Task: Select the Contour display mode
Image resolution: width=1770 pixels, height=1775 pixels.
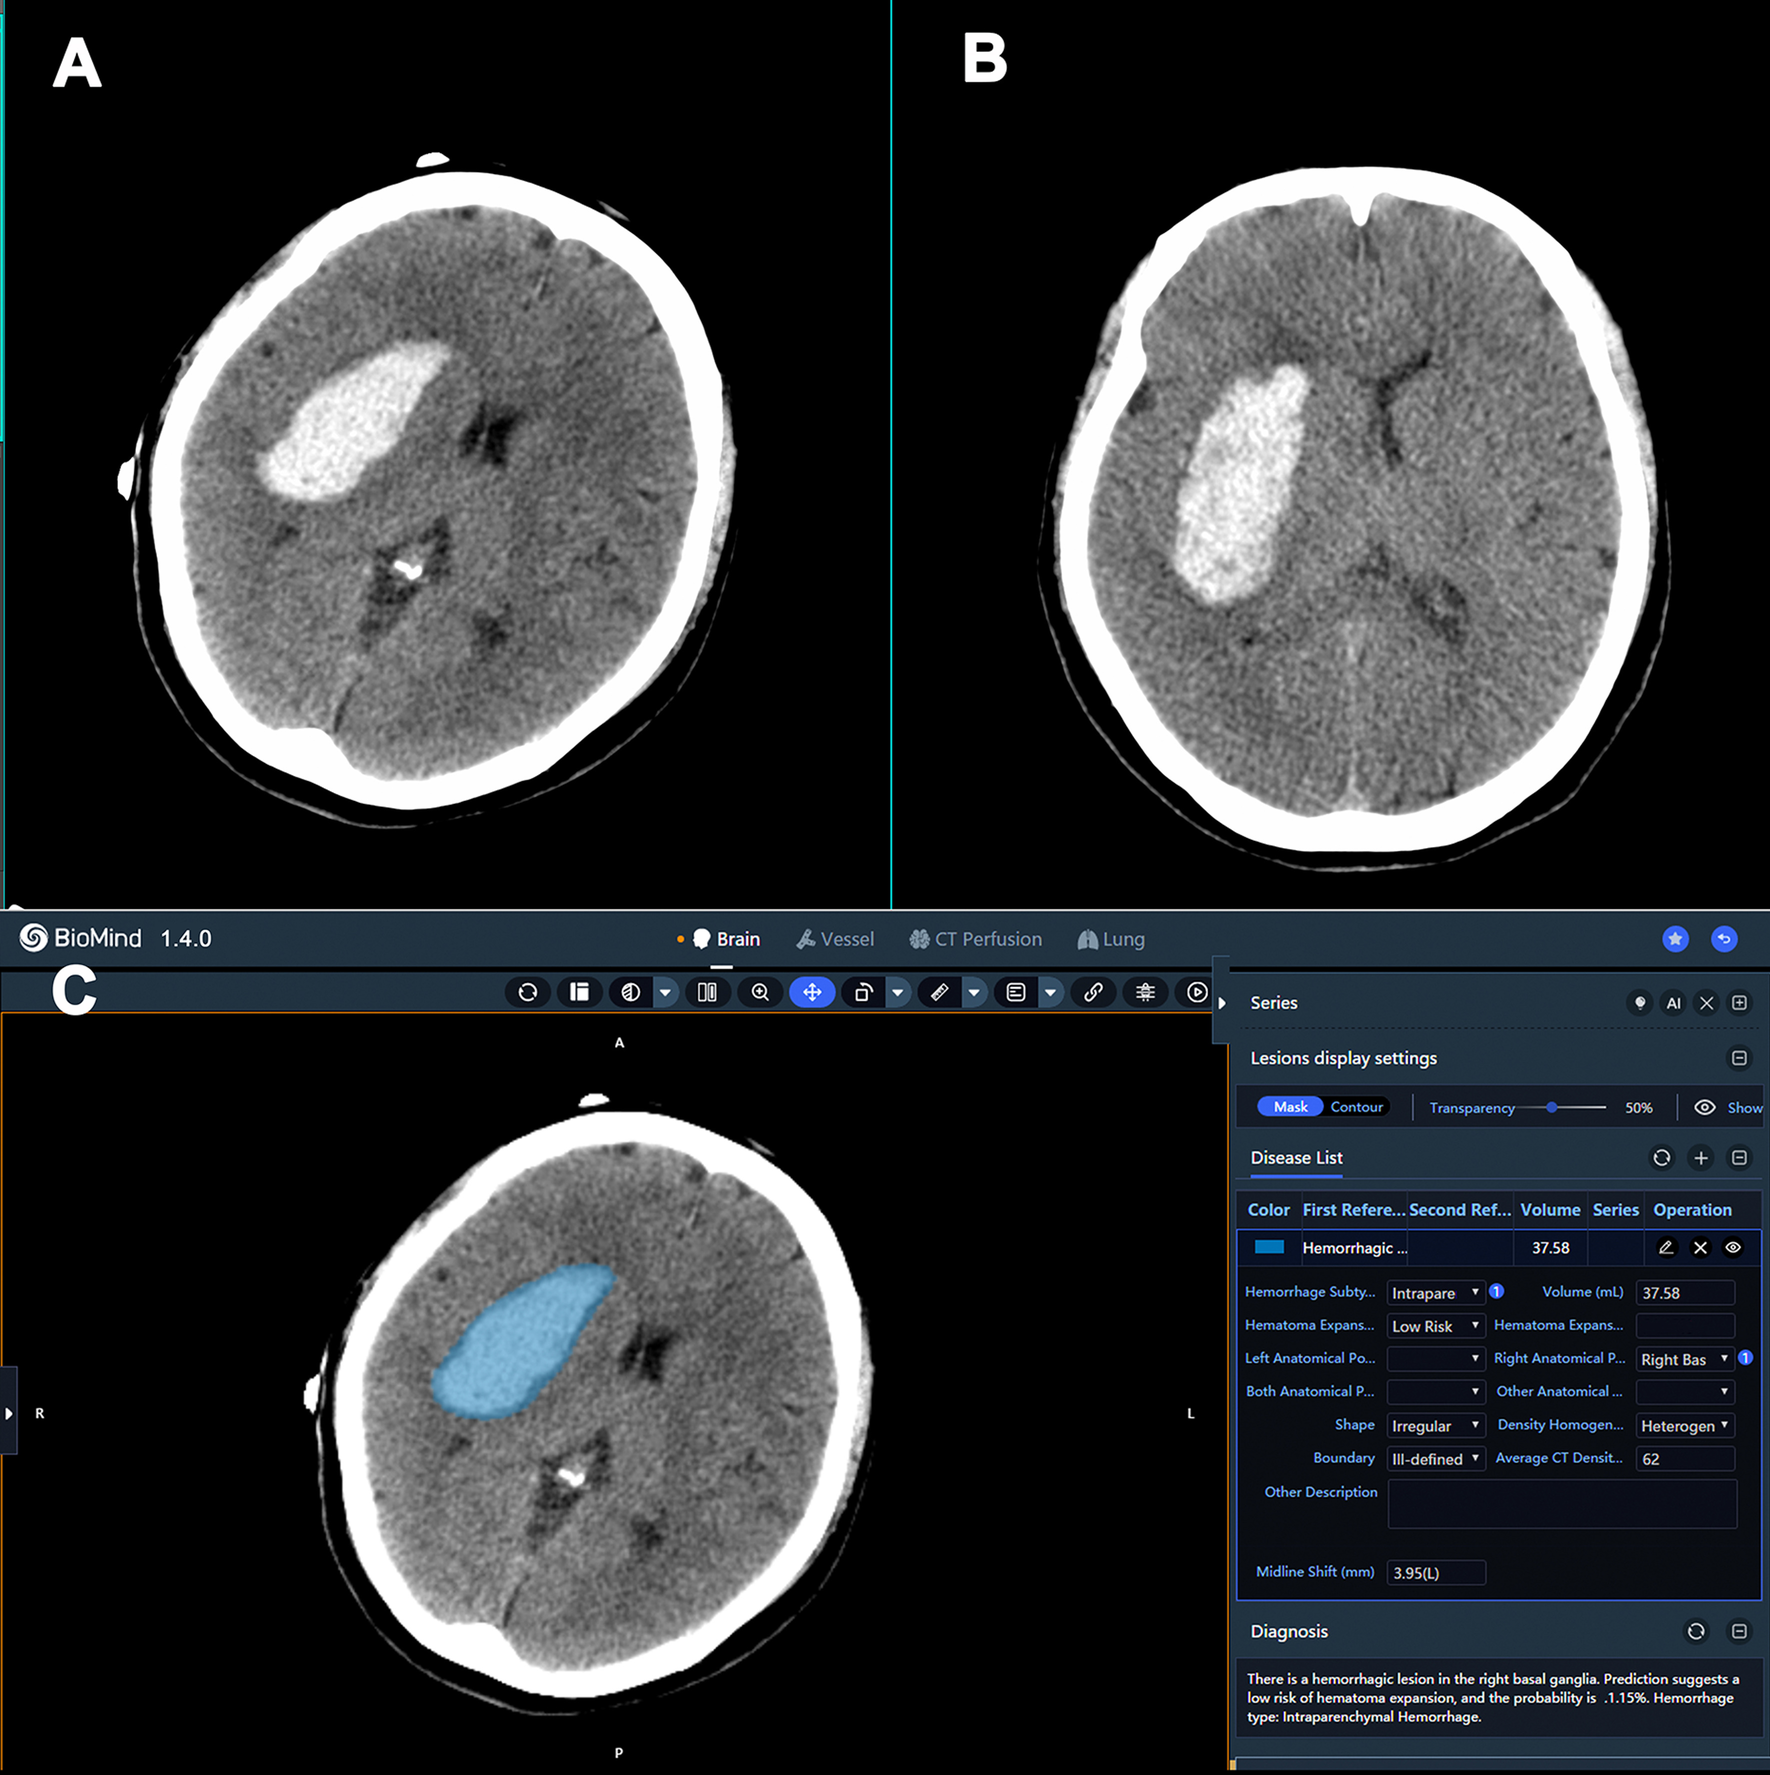Action: (1357, 1107)
